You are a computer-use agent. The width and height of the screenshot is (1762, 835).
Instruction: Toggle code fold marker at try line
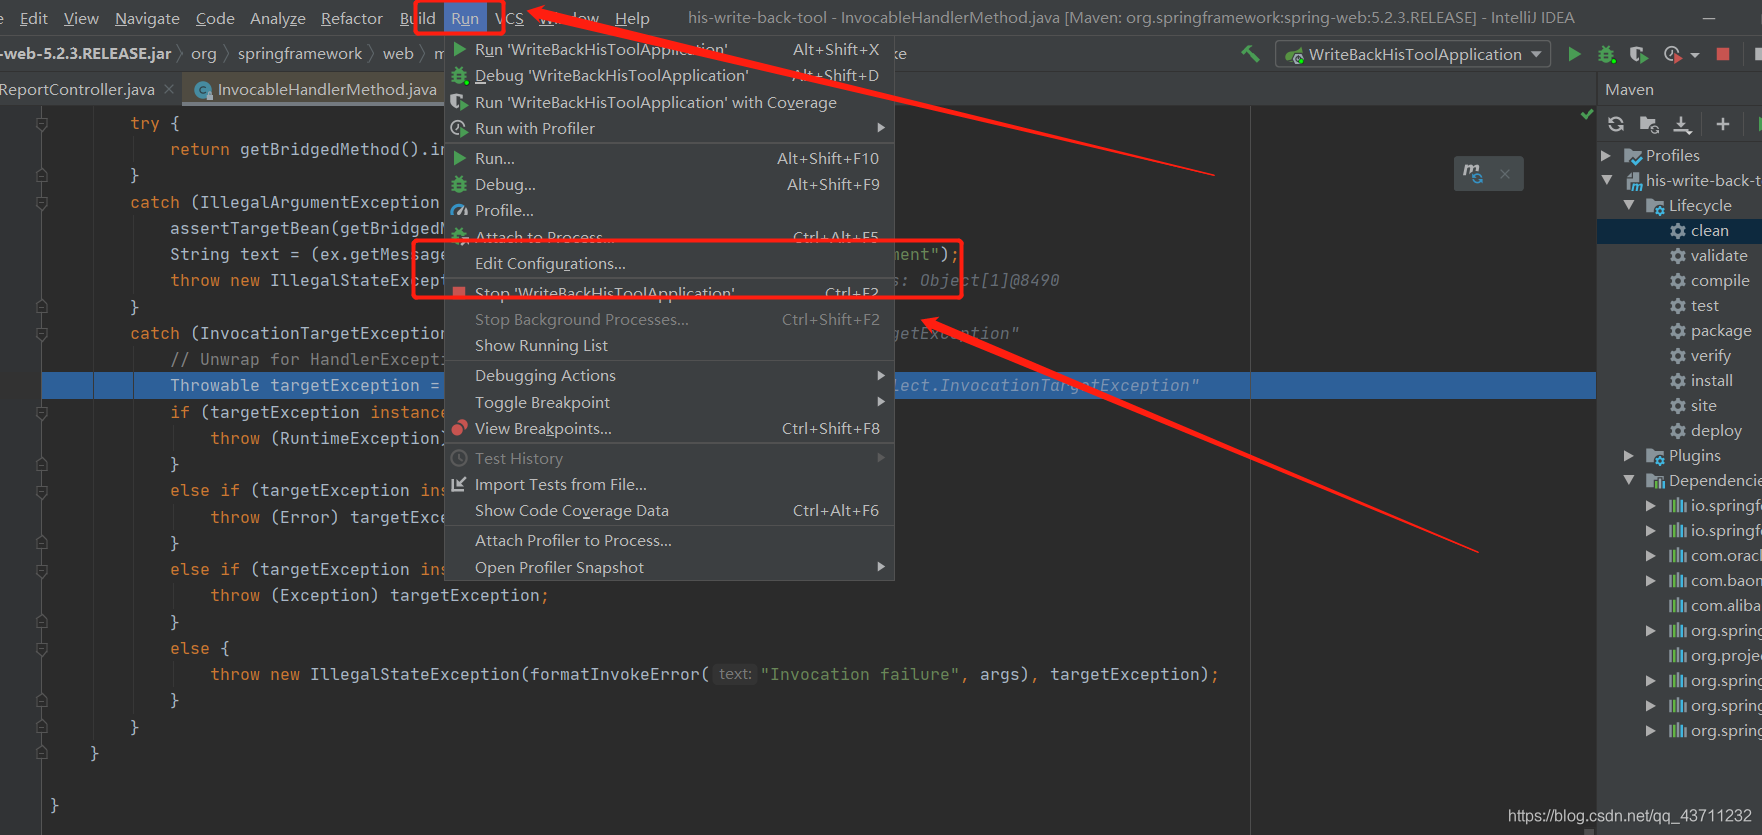click(x=42, y=124)
